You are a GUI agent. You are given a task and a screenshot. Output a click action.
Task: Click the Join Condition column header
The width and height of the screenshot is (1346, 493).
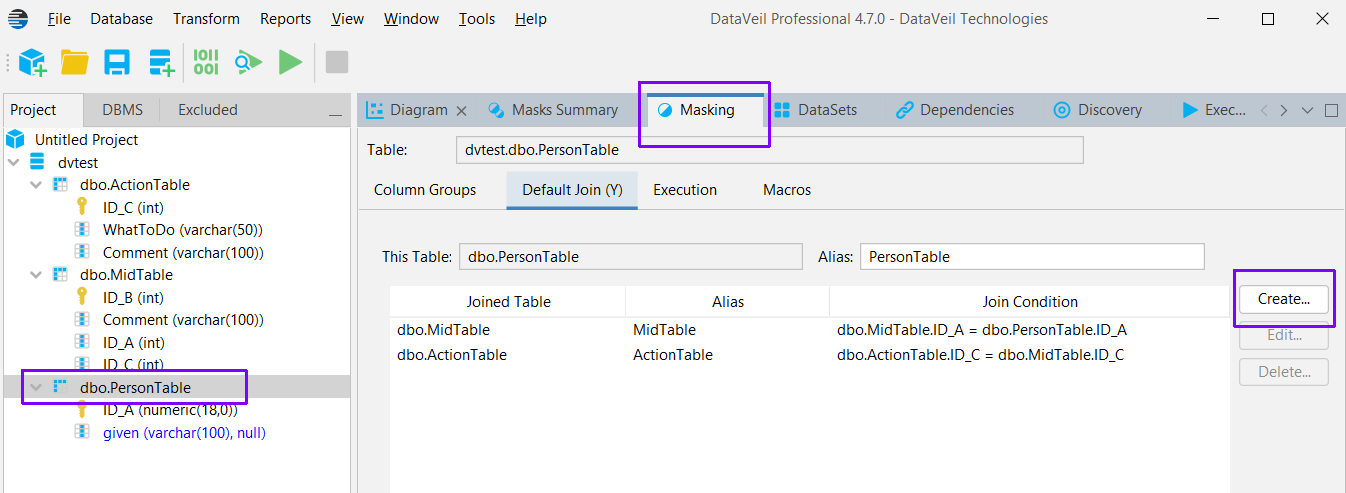(x=1030, y=301)
